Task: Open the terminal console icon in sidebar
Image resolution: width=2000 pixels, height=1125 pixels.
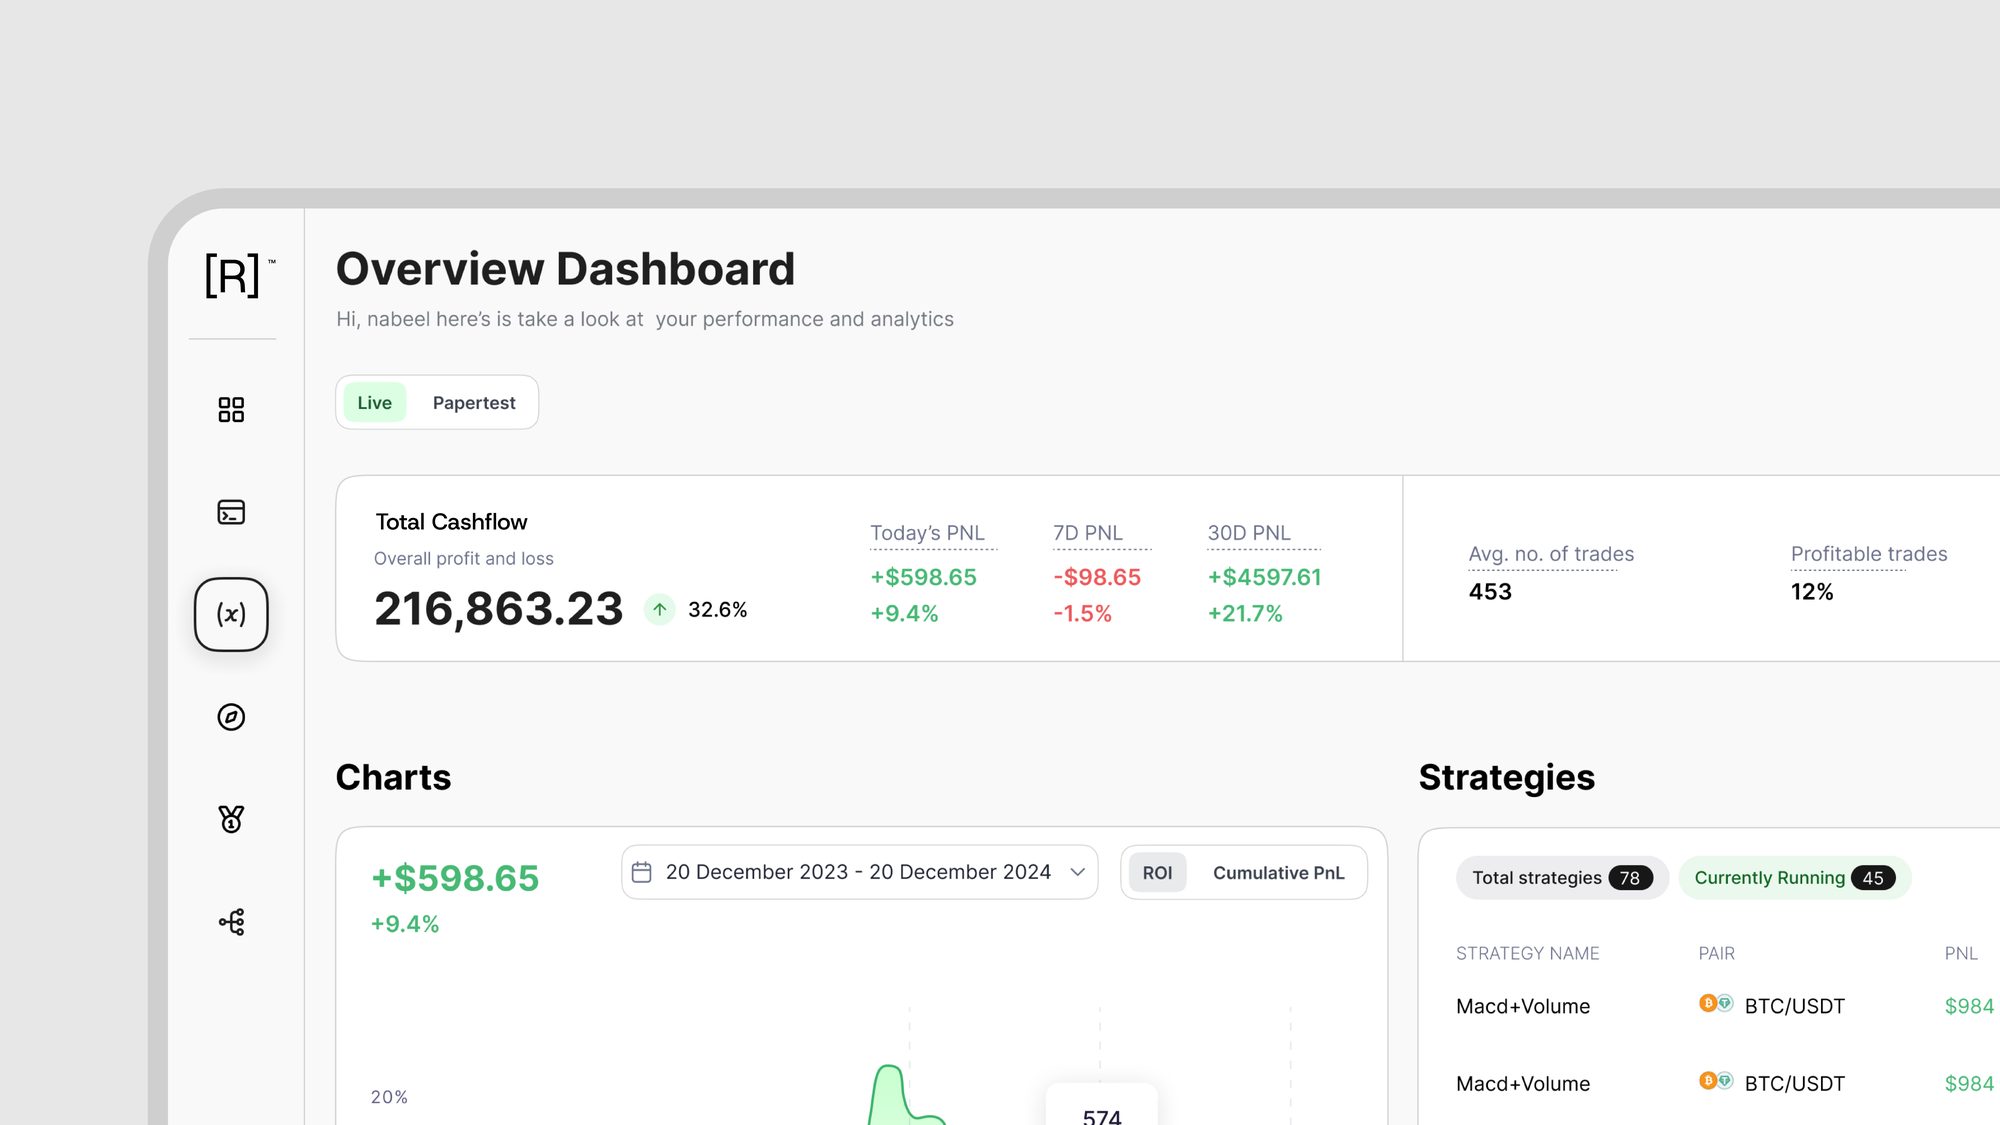Action: (231, 512)
